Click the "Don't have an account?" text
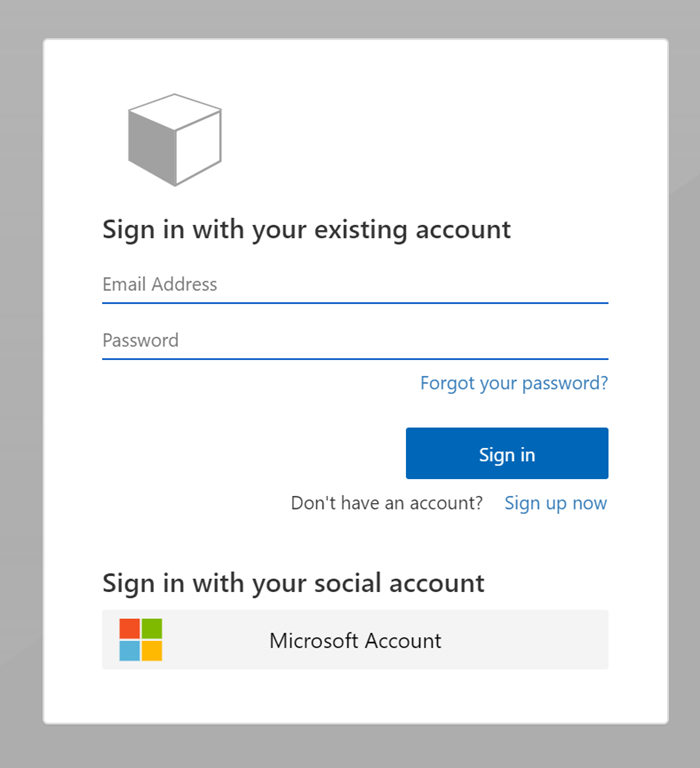The width and height of the screenshot is (700, 768). coord(387,503)
